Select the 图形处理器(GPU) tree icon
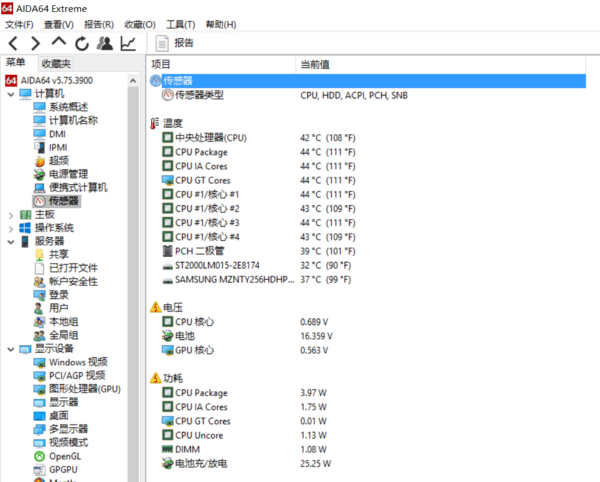 pyautogui.click(x=39, y=389)
